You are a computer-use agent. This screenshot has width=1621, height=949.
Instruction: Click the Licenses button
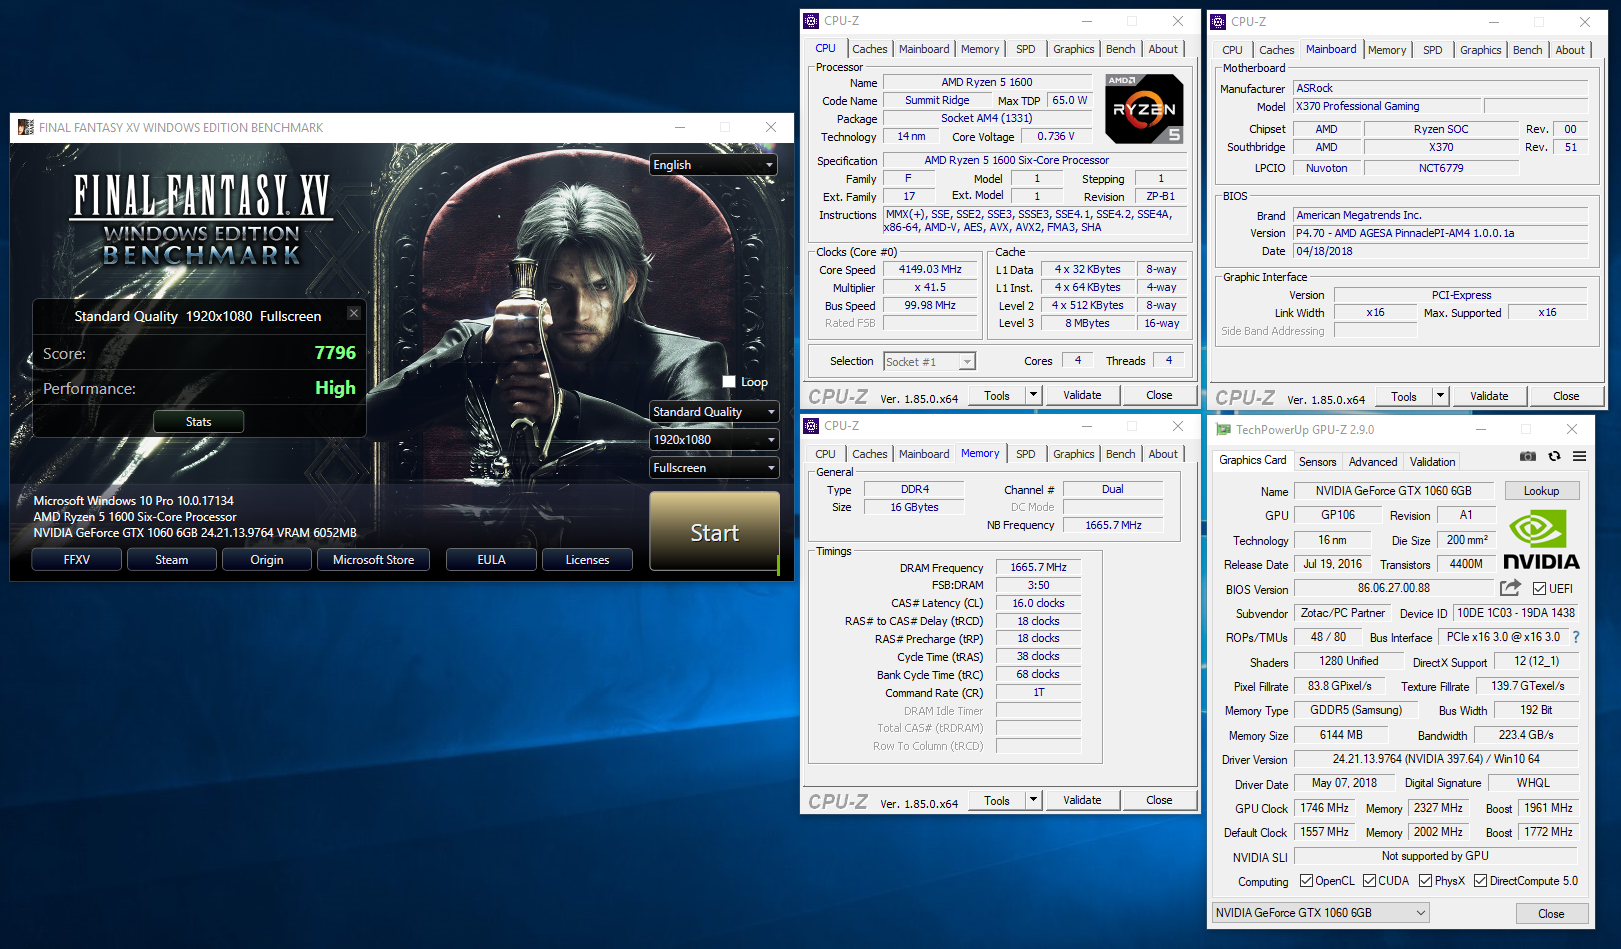587,560
